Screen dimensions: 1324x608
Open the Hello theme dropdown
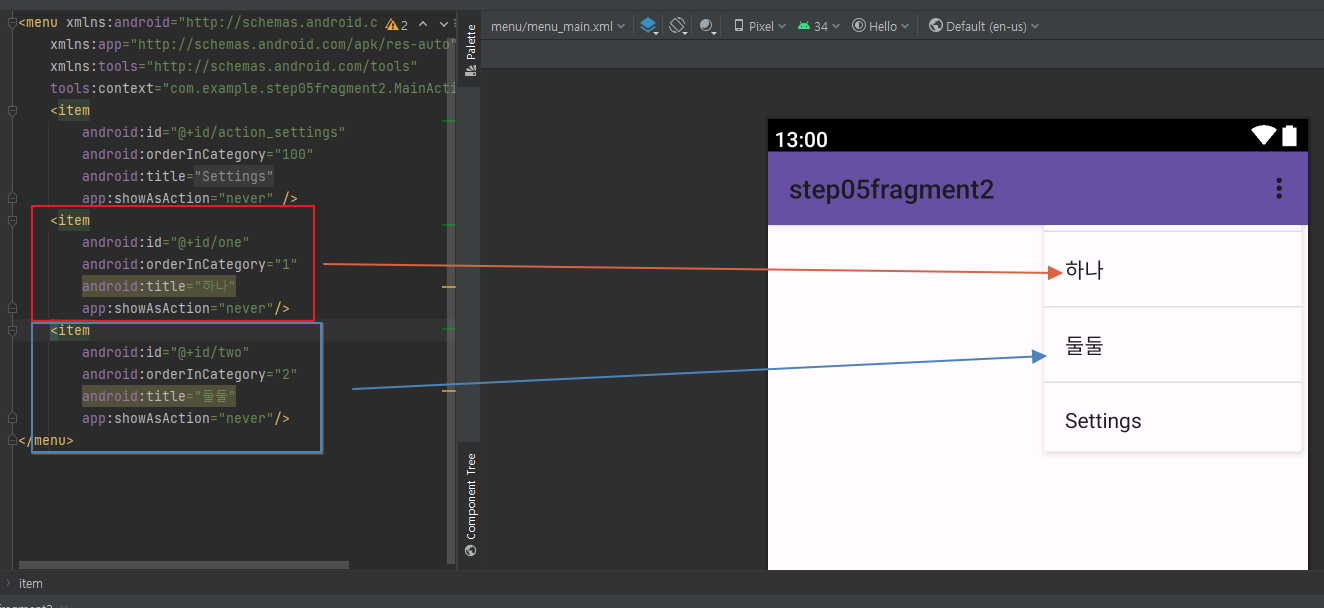(x=880, y=26)
